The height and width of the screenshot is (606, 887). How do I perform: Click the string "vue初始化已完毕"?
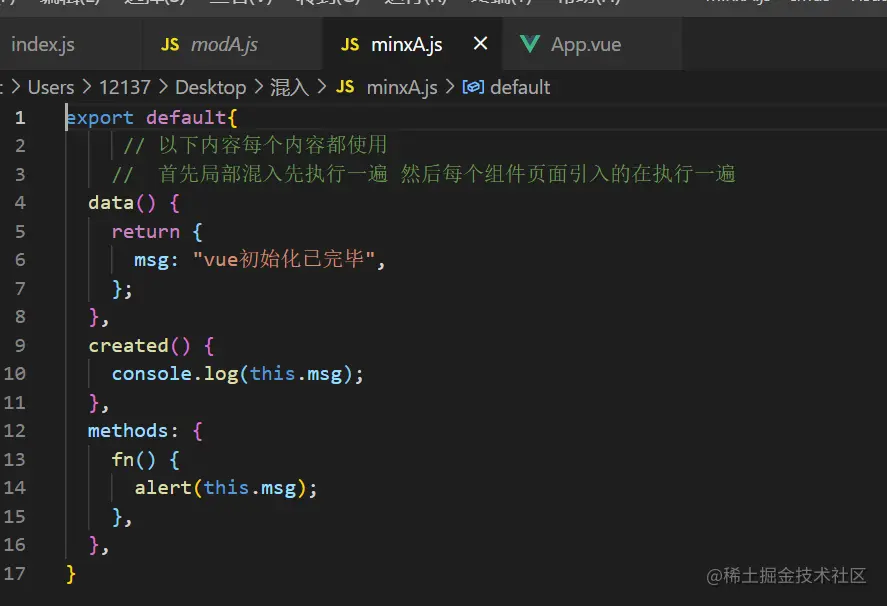coord(284,260)
